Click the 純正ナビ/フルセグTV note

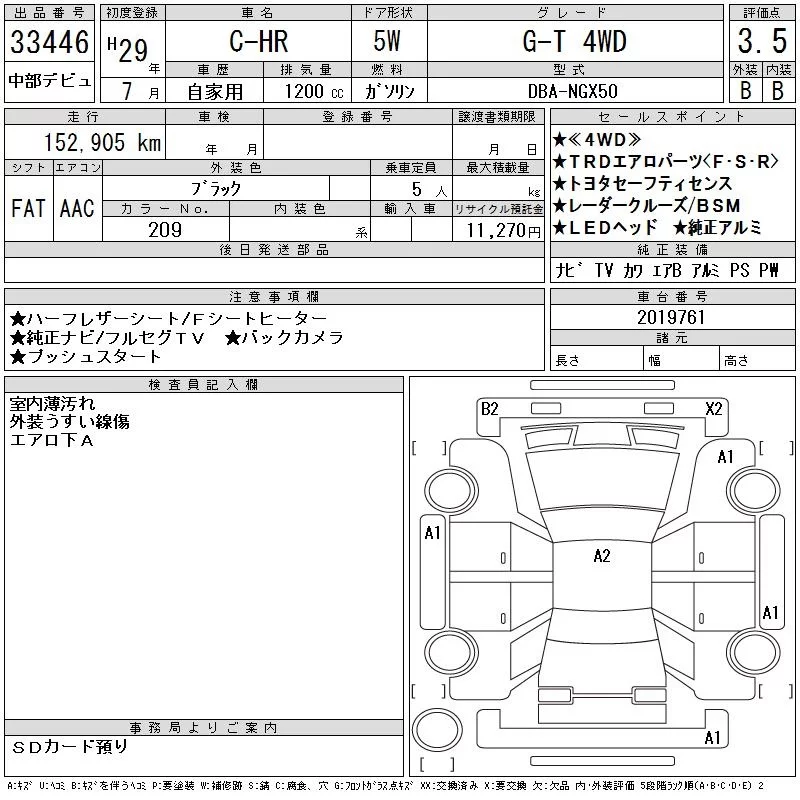pyautogui.click(x=107, y=338)
